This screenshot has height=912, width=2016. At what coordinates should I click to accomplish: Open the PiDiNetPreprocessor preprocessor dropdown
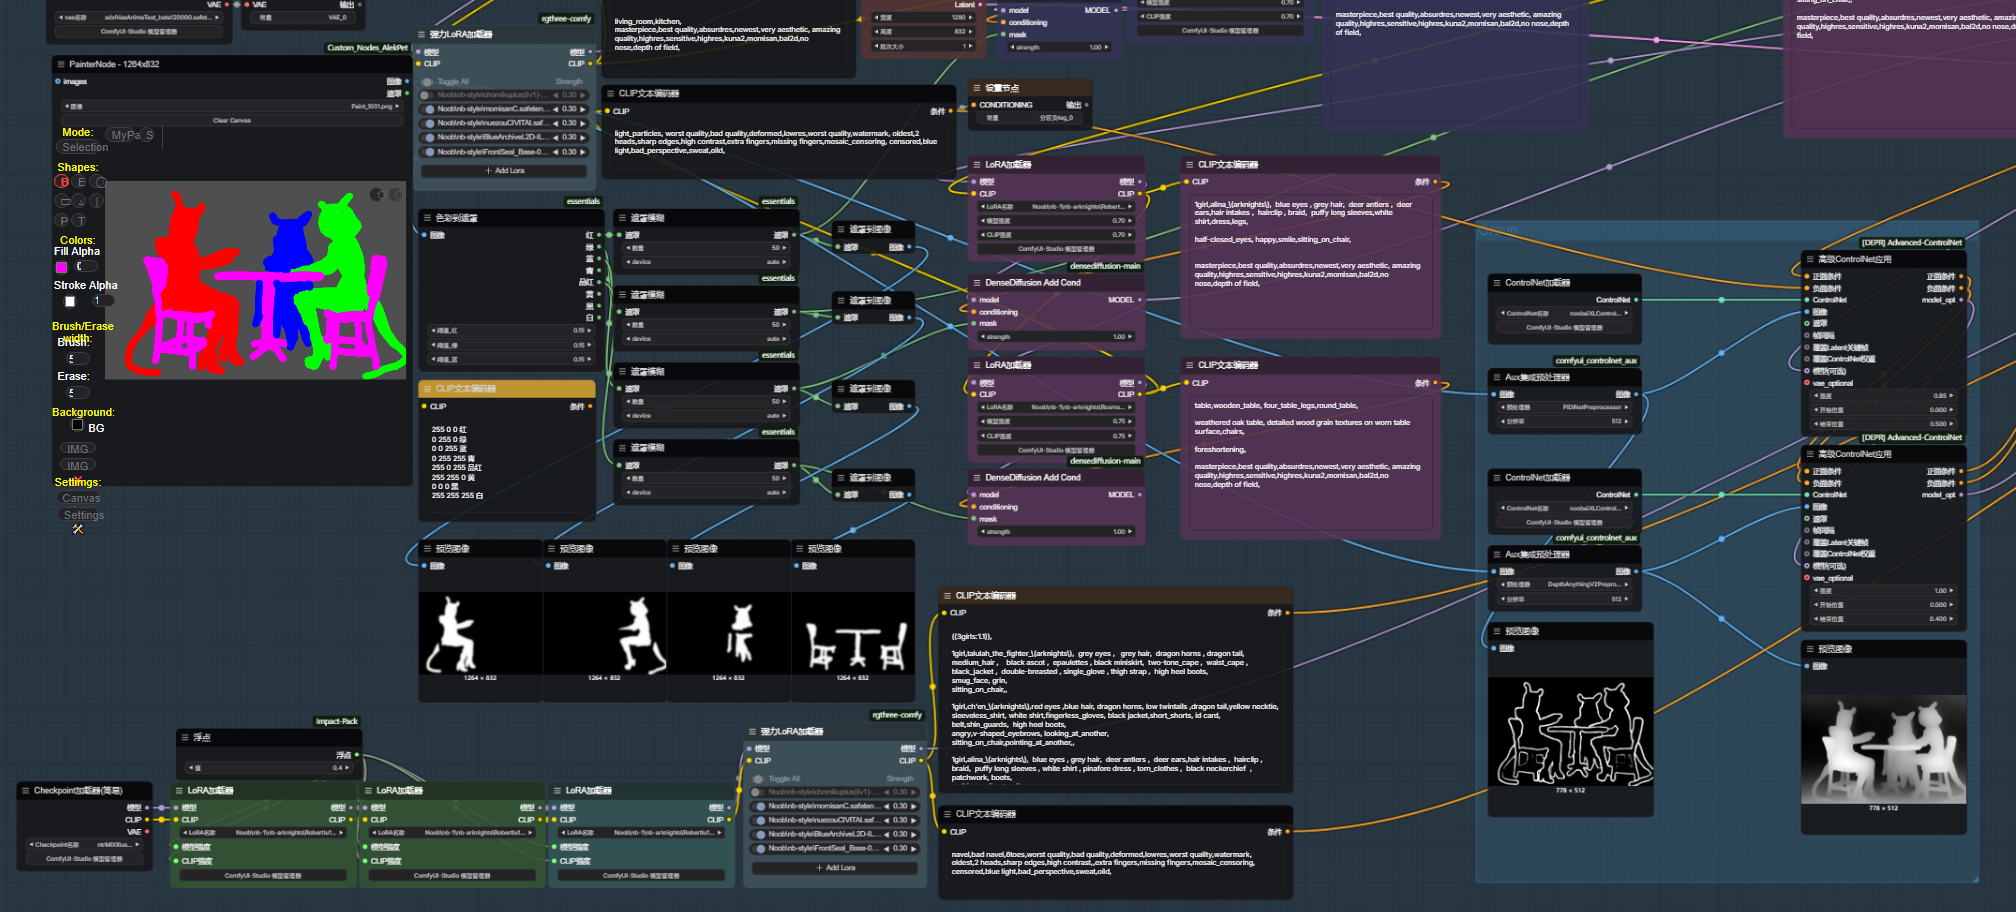pos(1563,407)
